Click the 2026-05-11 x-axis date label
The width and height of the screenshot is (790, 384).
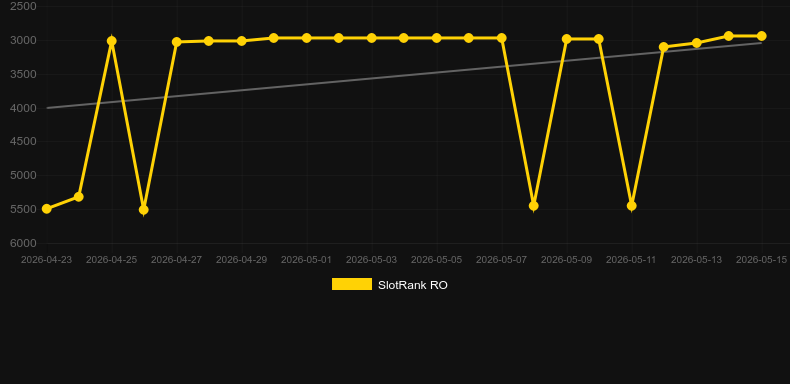click(631, 260)
